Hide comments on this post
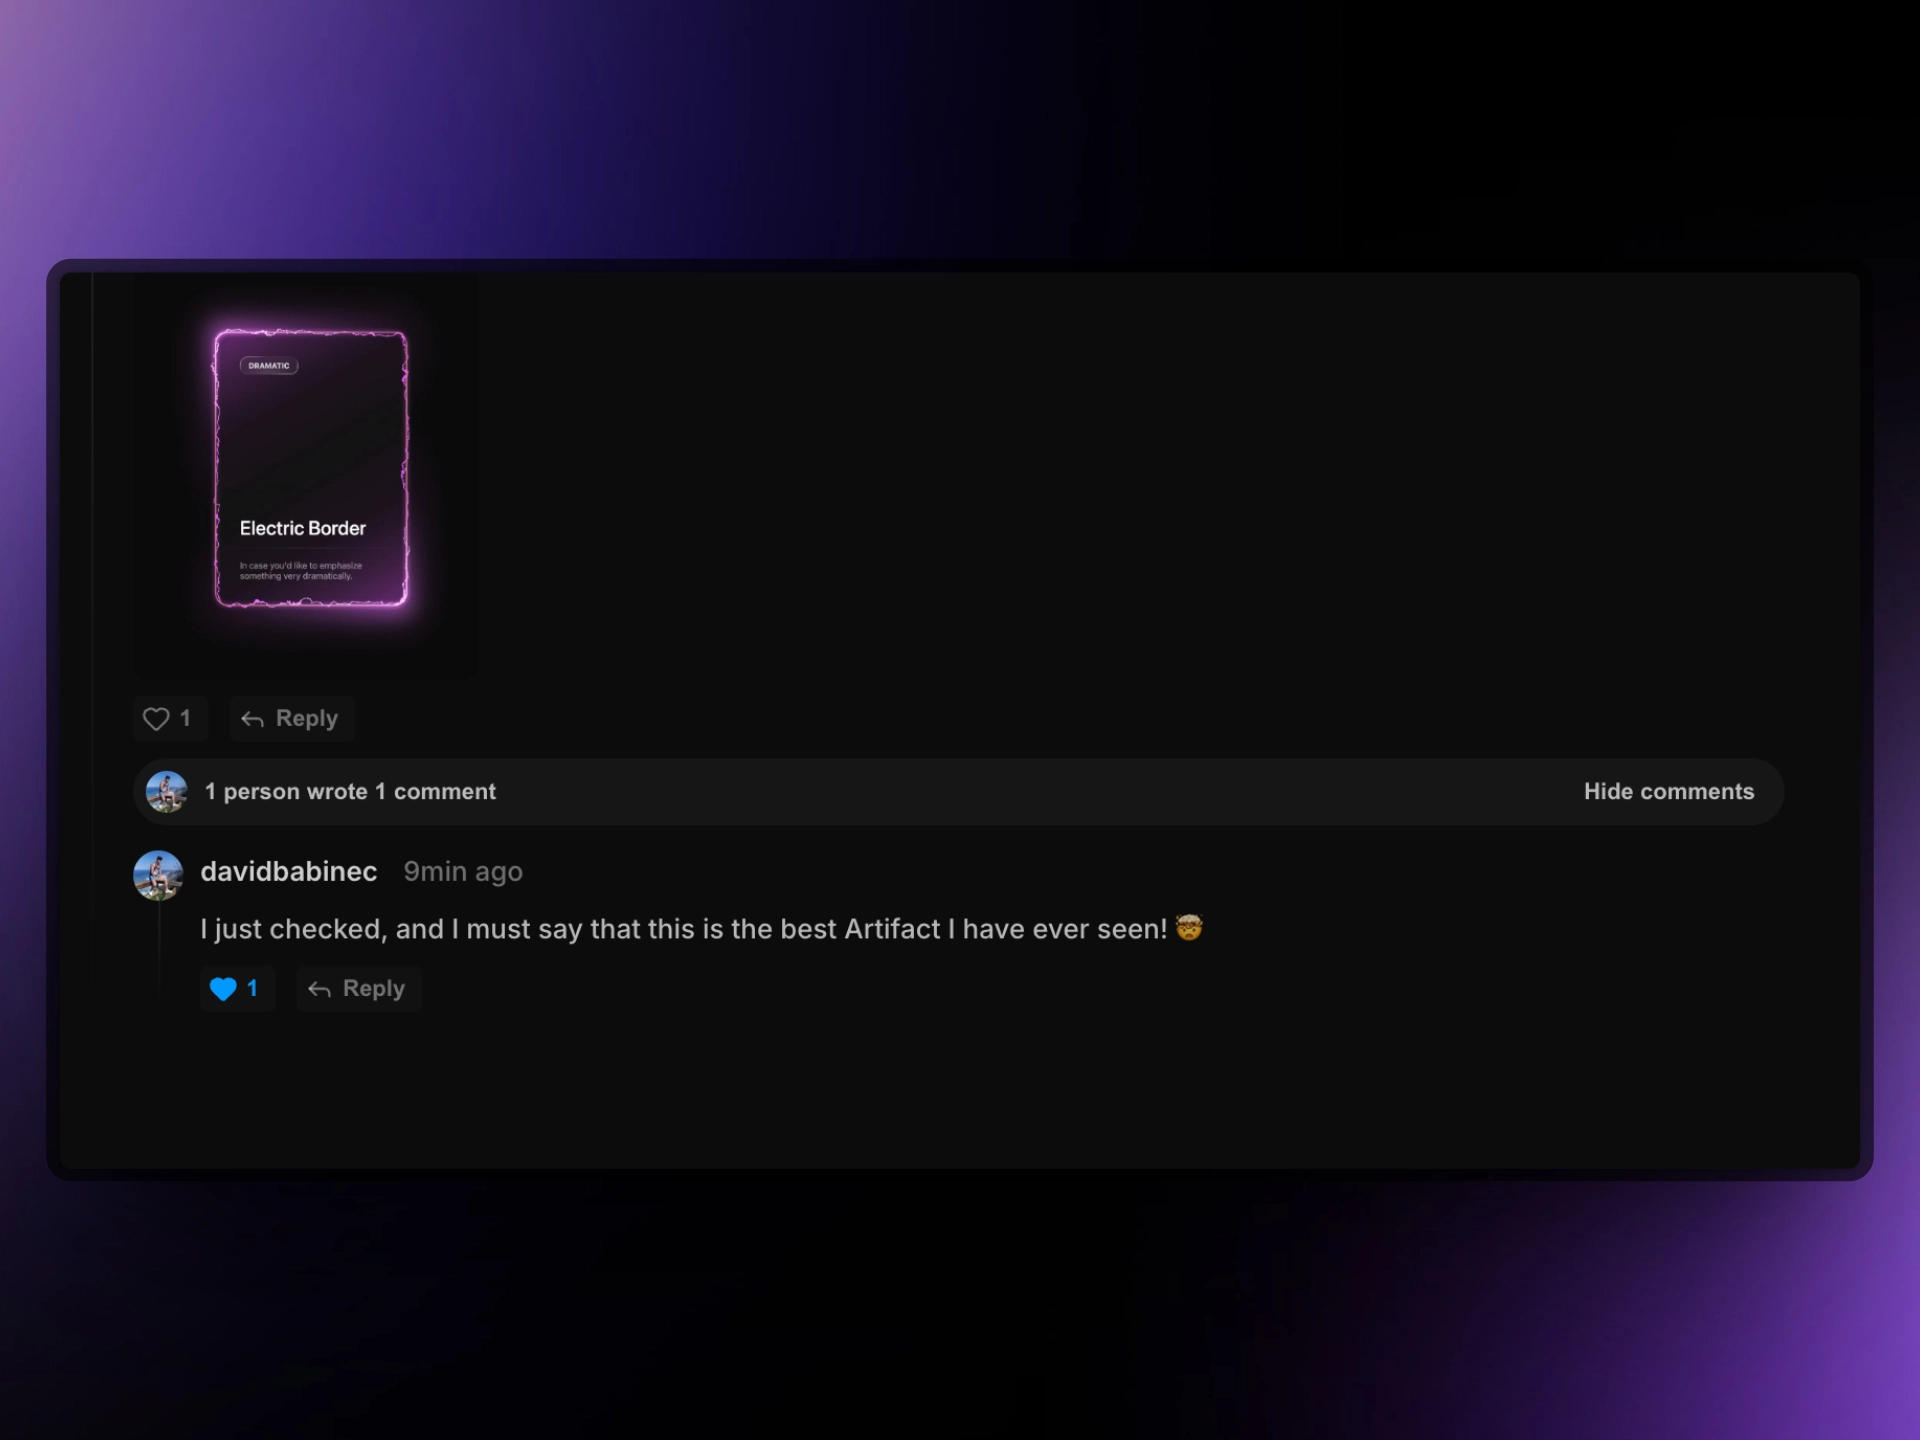This screenshot has height=1440, width=1920. (1668, 792)
